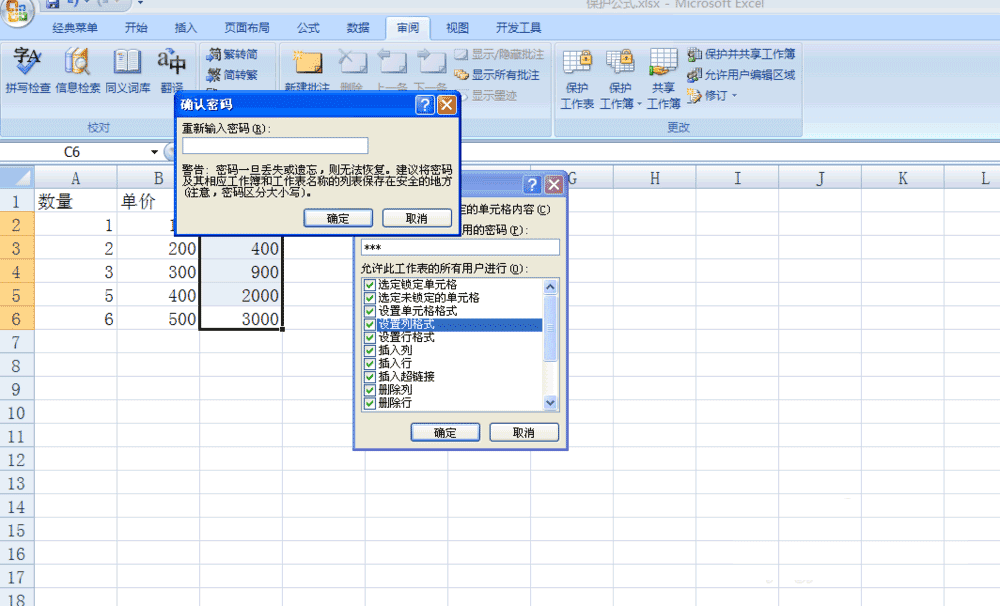Select cell with value 900
The width and height of the screenshot is (1000, 606).
pyautogui.click(x=241, y=272)
